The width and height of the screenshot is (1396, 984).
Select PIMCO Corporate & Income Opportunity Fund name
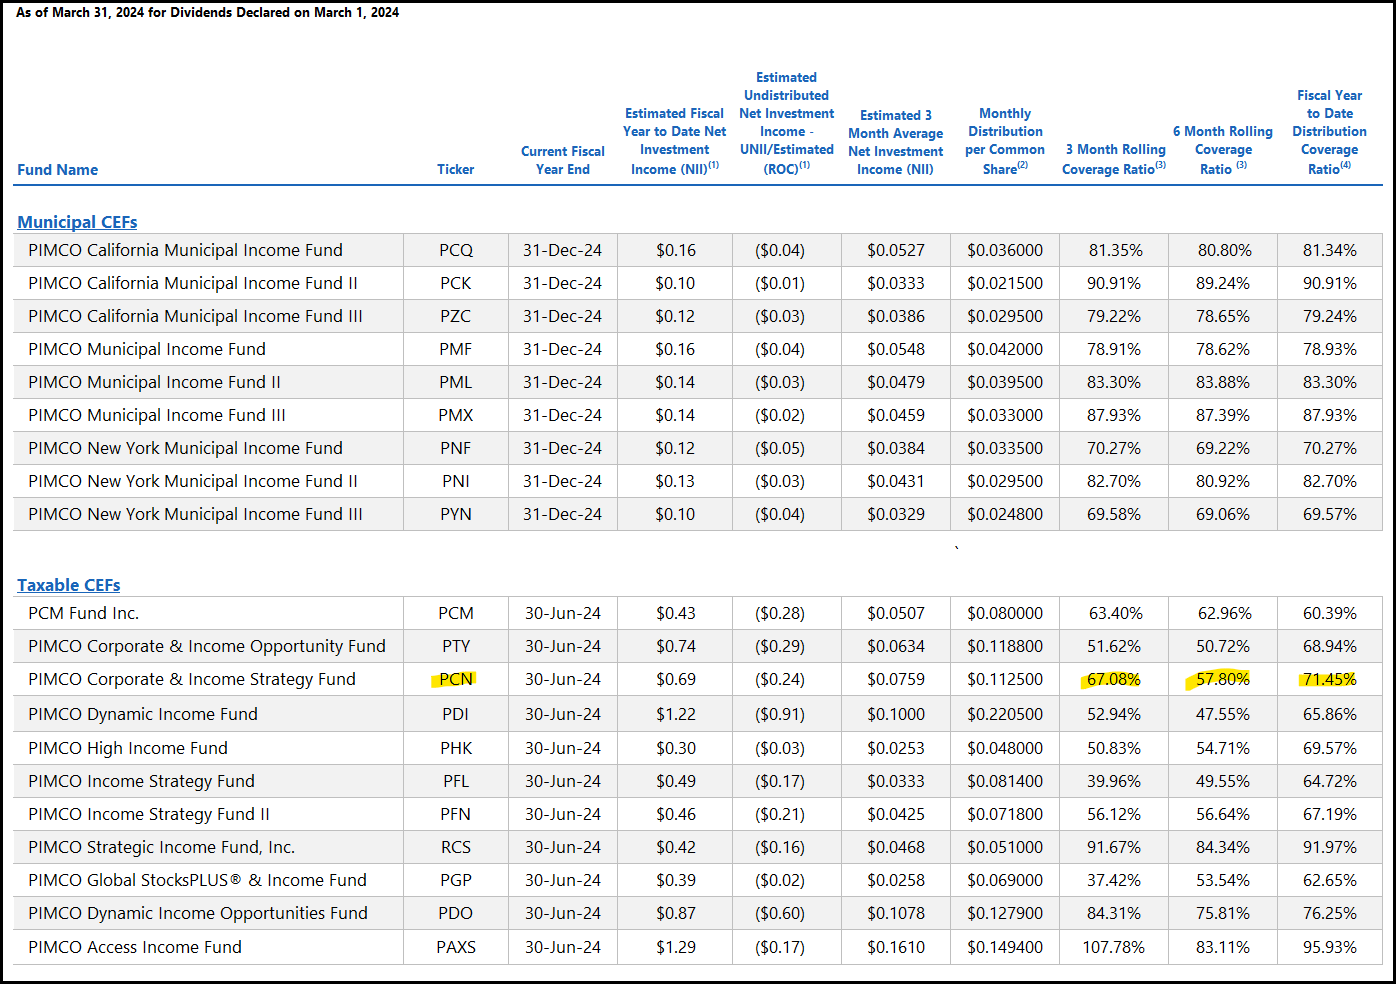207,646
